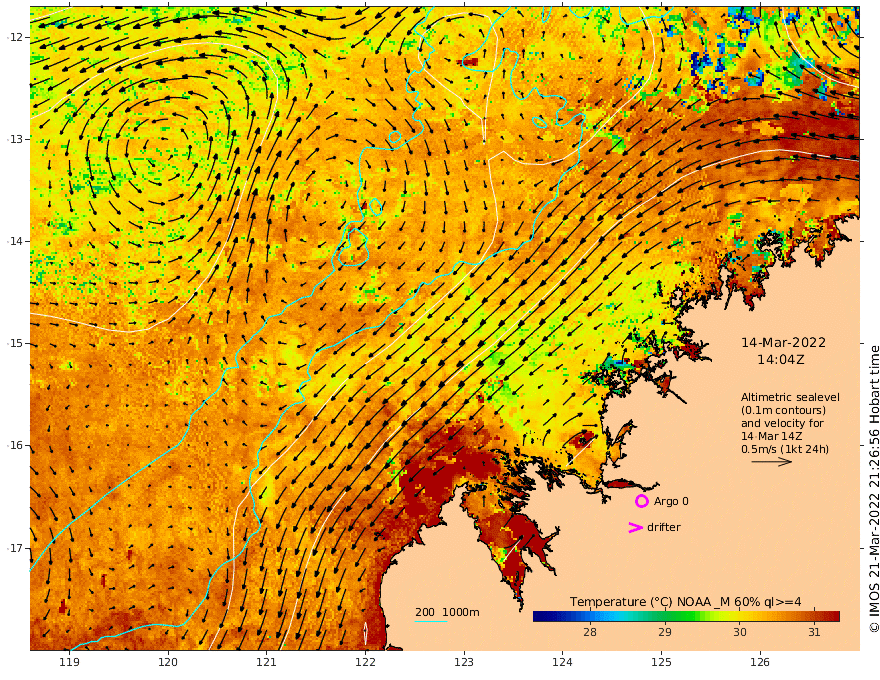Image resolution: width=880 pixels, height=680 pixels.
Task: Click the cyan 200m isobath legend line
Action: [x=430, y=621]
